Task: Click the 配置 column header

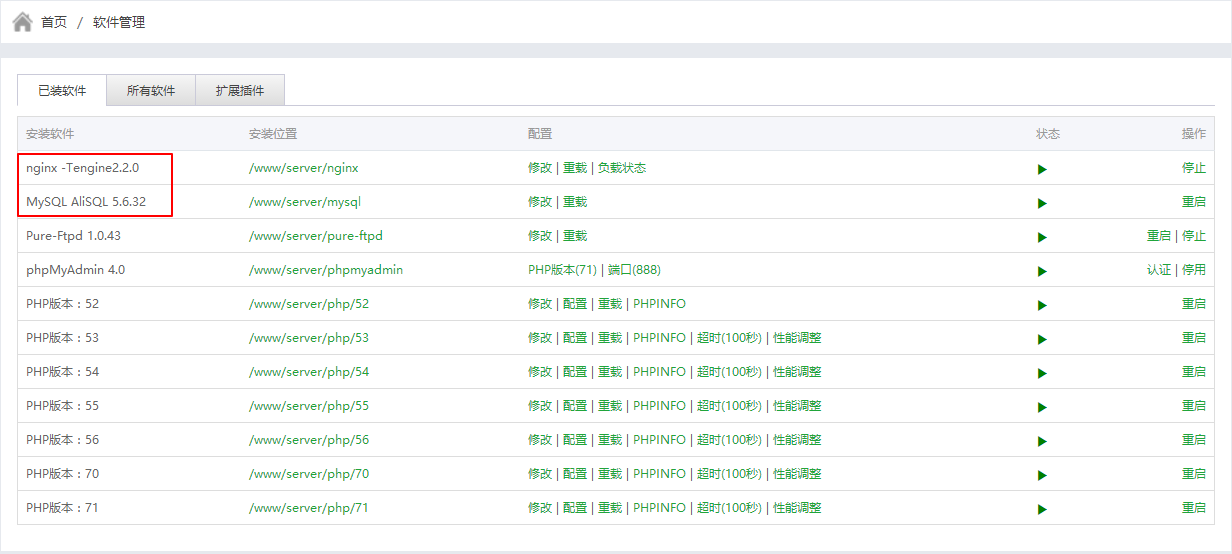Action: [x=540, y=134]
